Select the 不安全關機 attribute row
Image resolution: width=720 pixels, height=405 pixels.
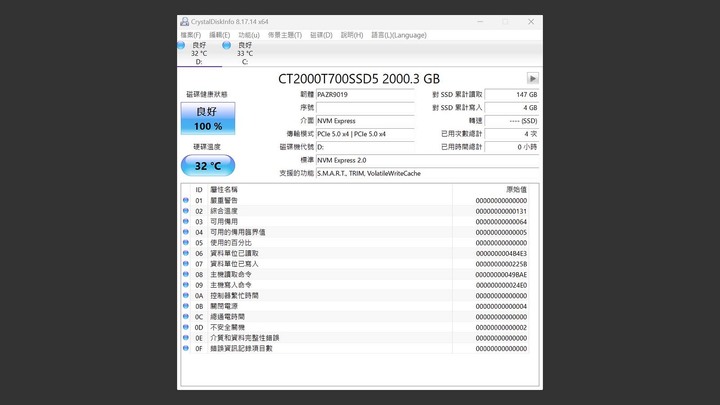[355, 327]
